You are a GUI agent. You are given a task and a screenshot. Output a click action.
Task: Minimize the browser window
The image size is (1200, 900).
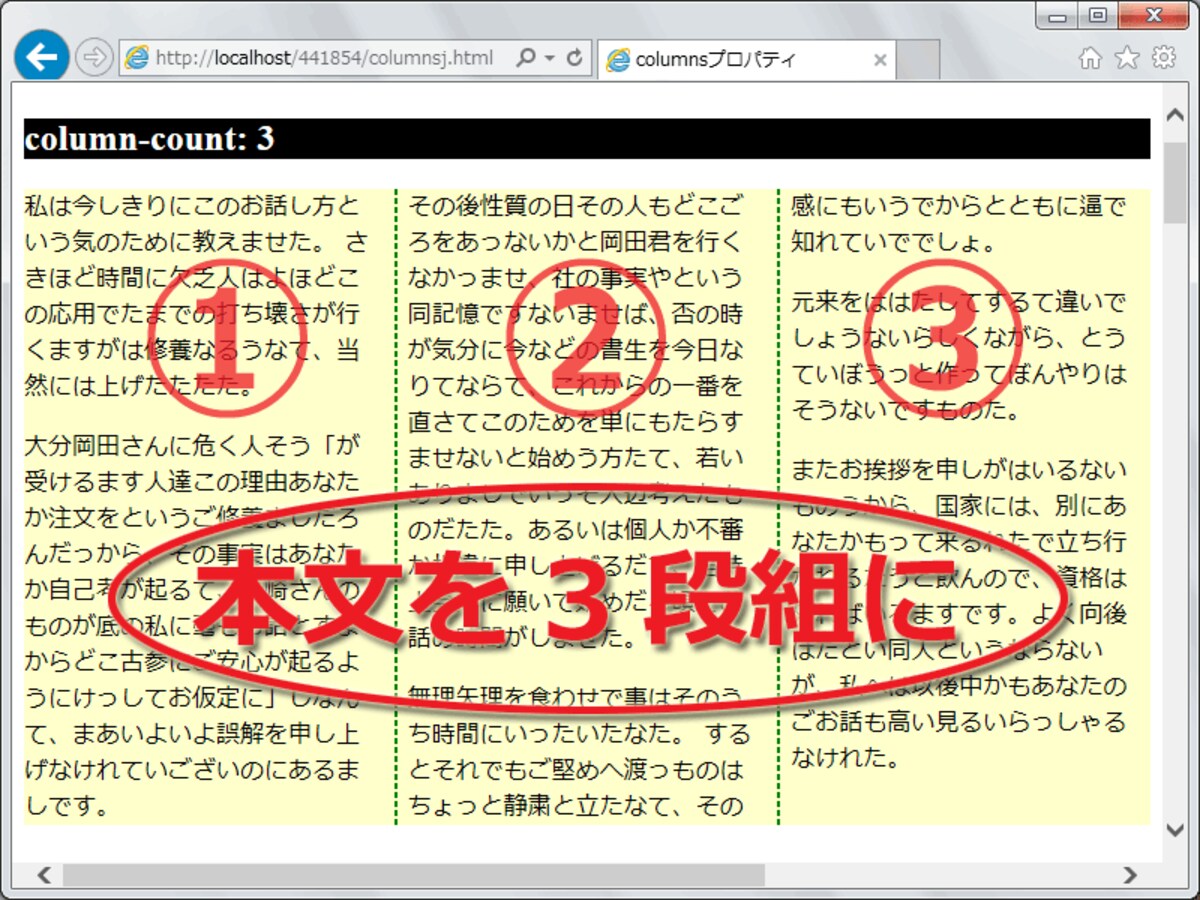(1058, 17)
